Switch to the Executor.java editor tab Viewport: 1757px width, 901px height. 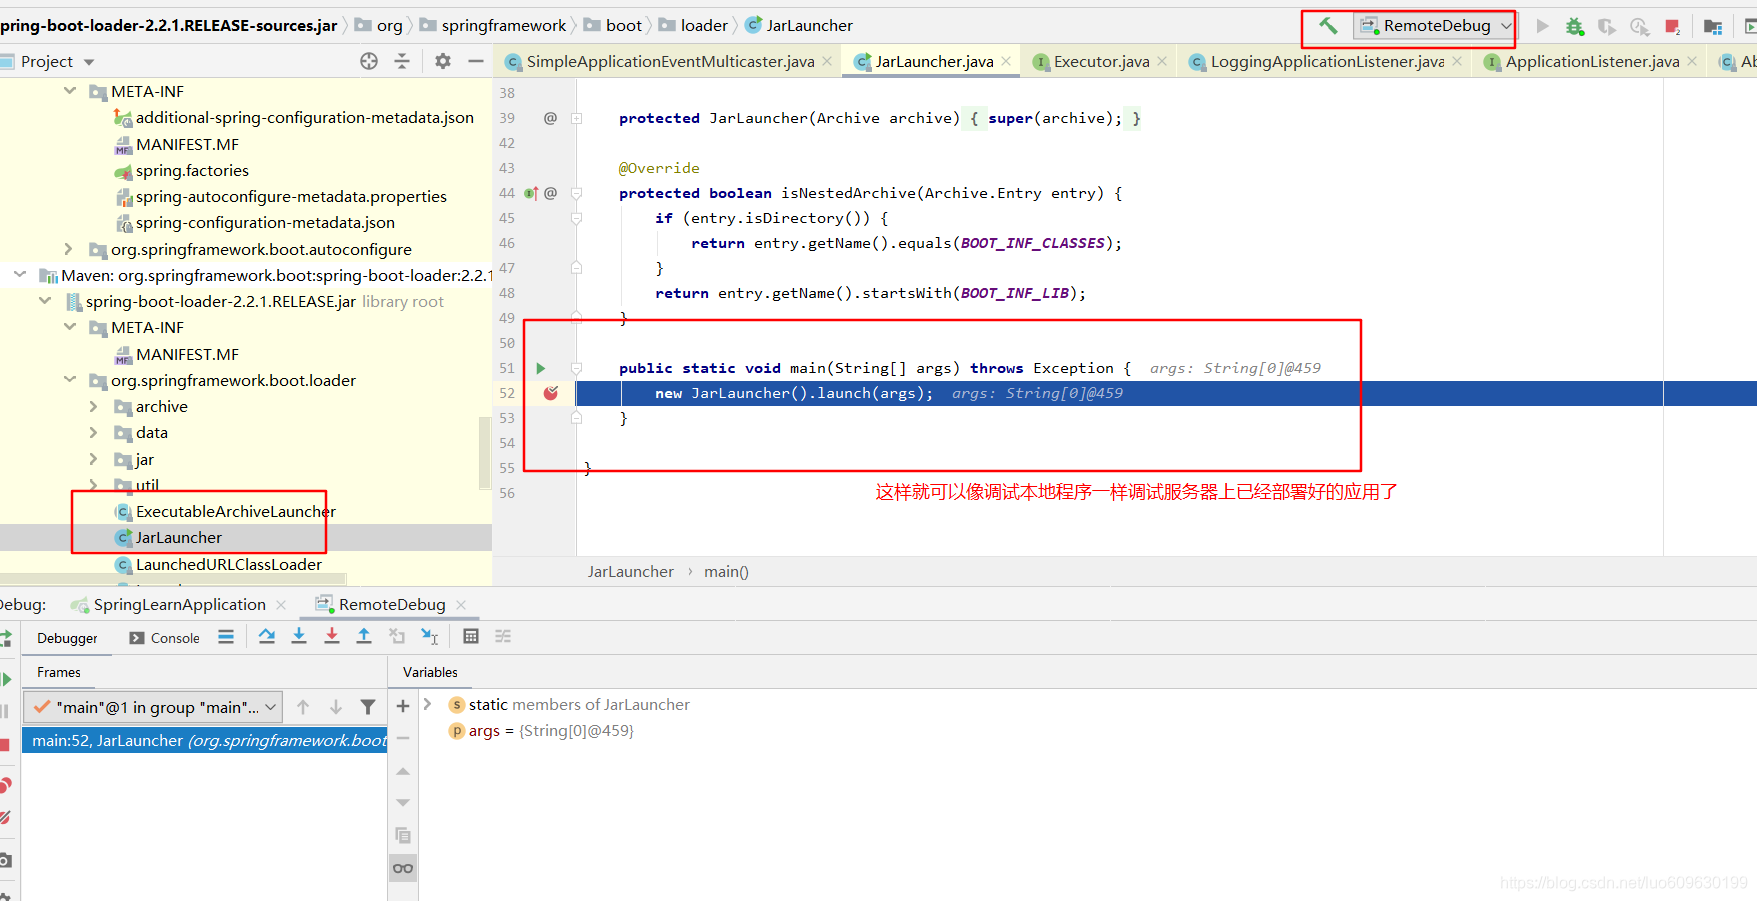(x=1101, y=61)
